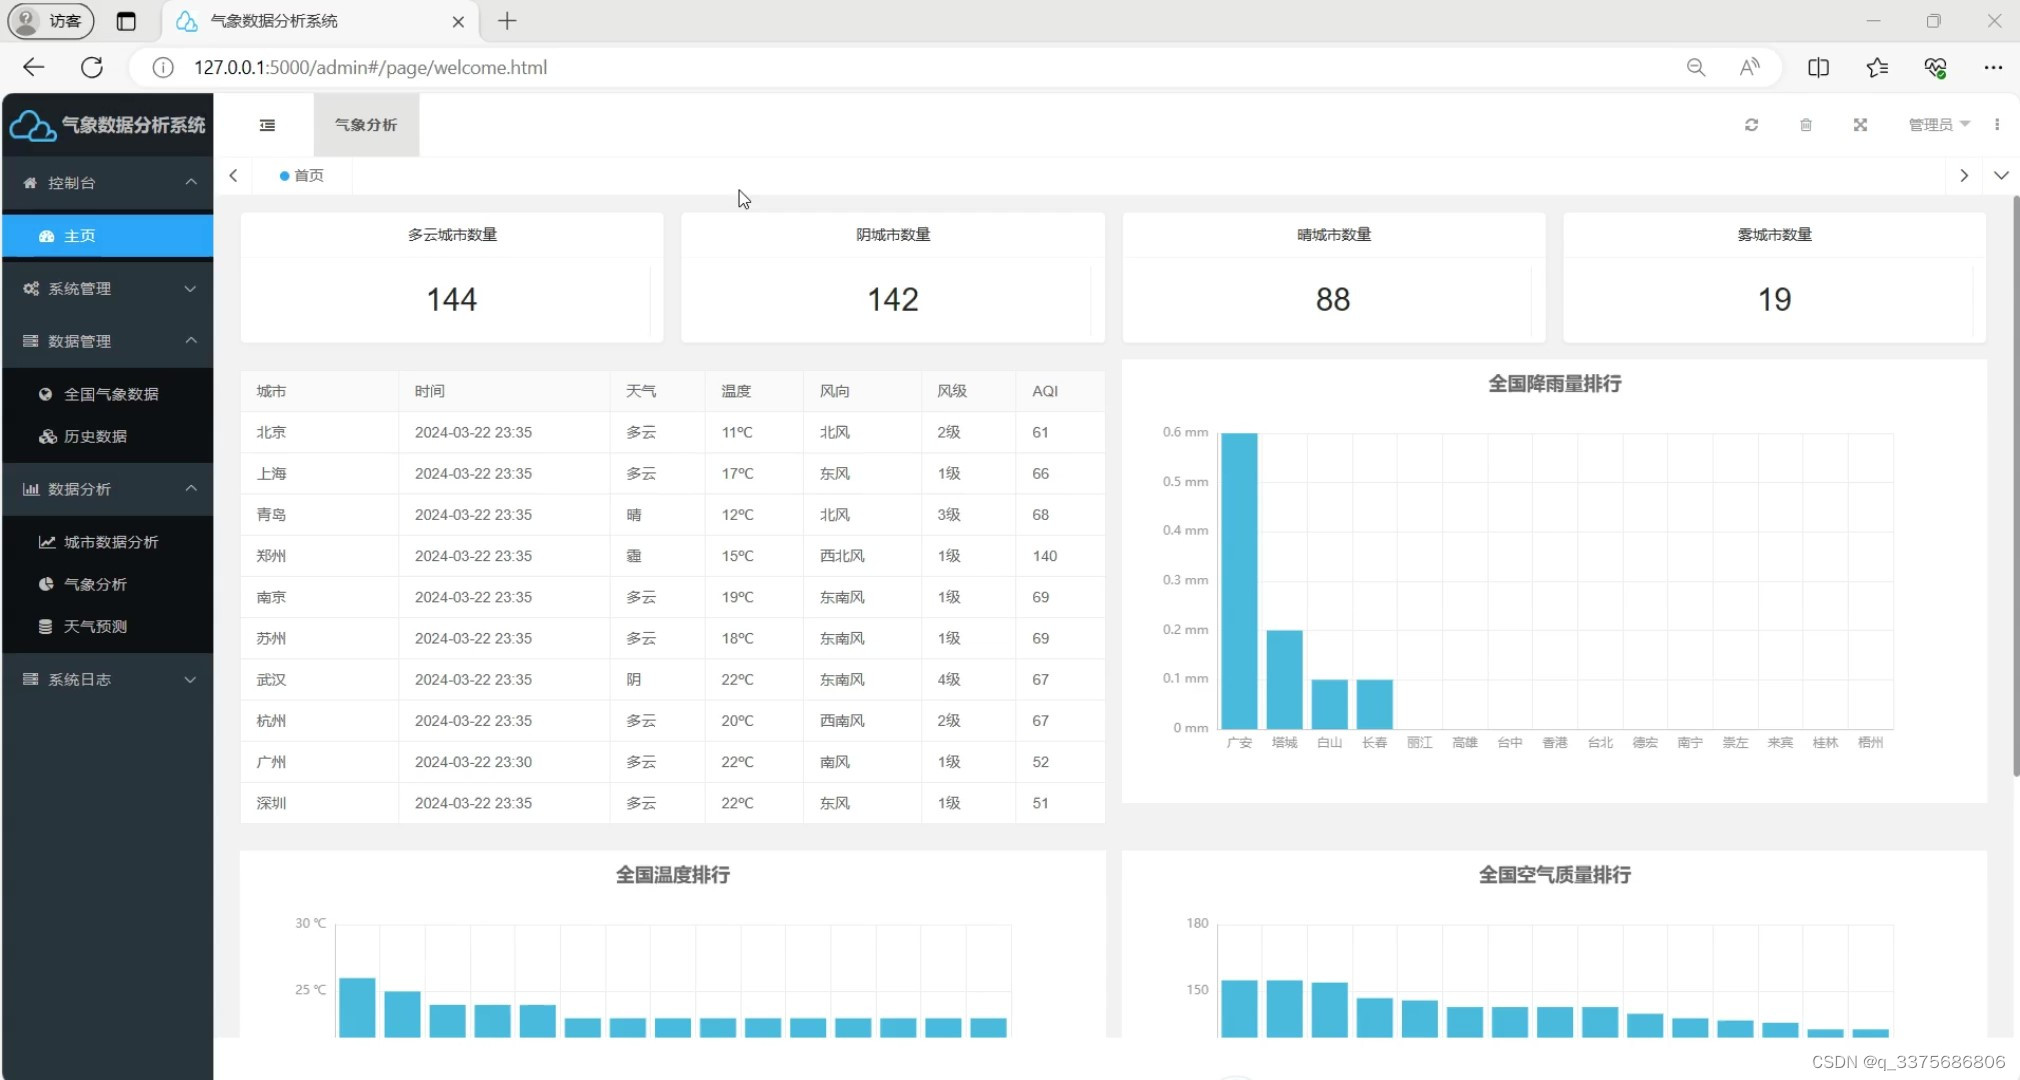Click the 广安 rainfall bar in chart
Screen dimensions: 2020x1080
[x=1239, y=580]
